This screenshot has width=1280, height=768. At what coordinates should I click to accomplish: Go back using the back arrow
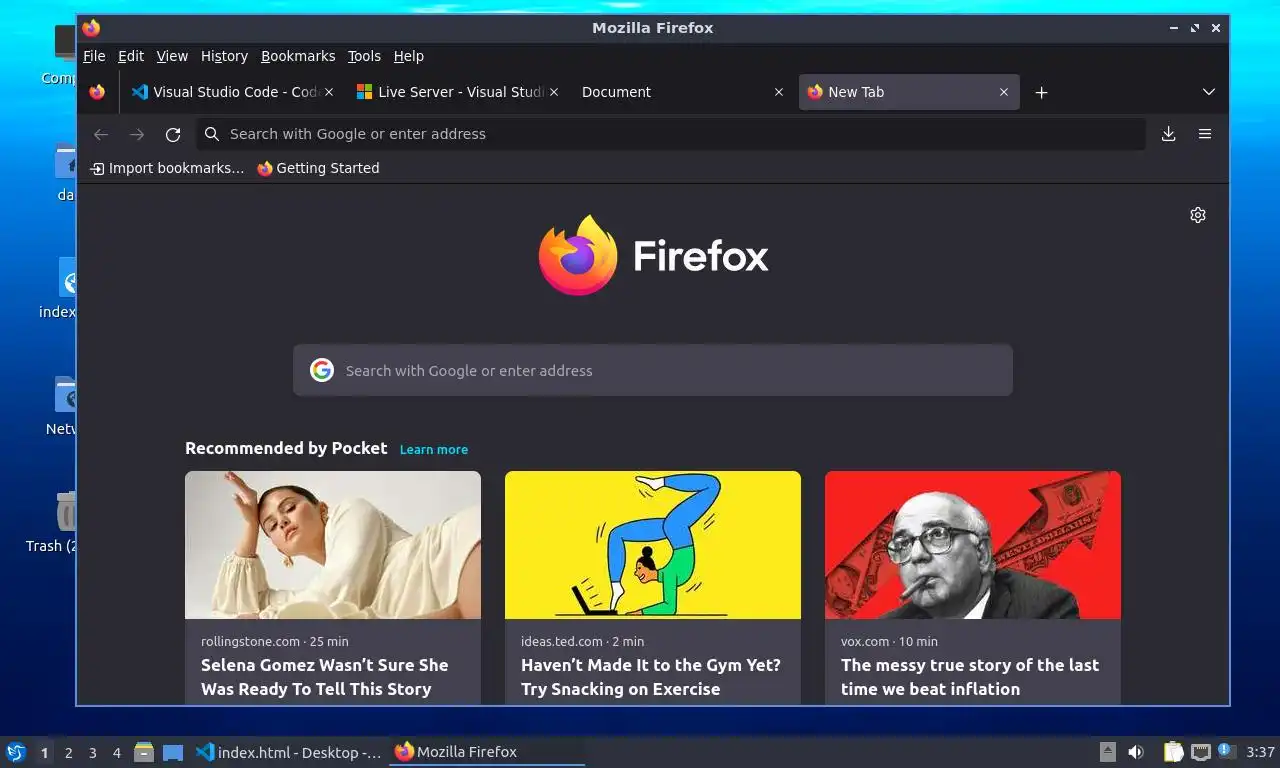click(100, 134)
